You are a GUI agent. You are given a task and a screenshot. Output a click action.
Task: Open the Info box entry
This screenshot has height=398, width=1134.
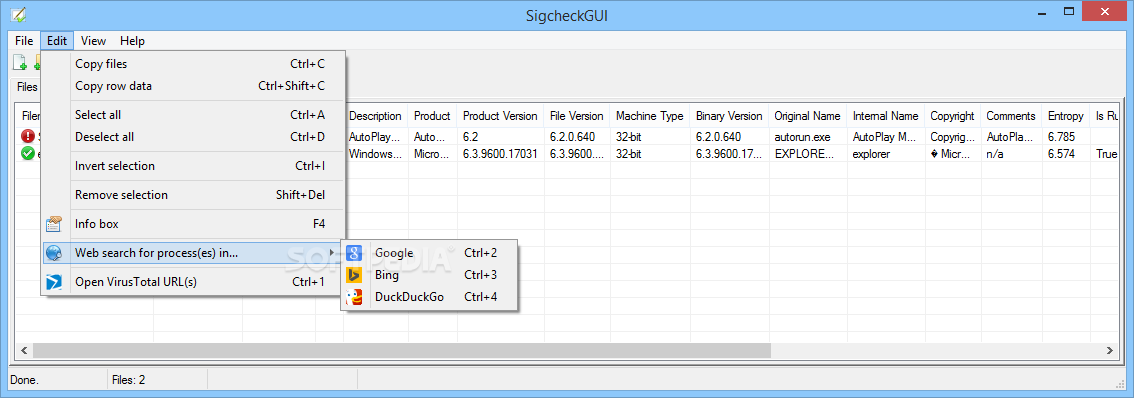(193, 224)
